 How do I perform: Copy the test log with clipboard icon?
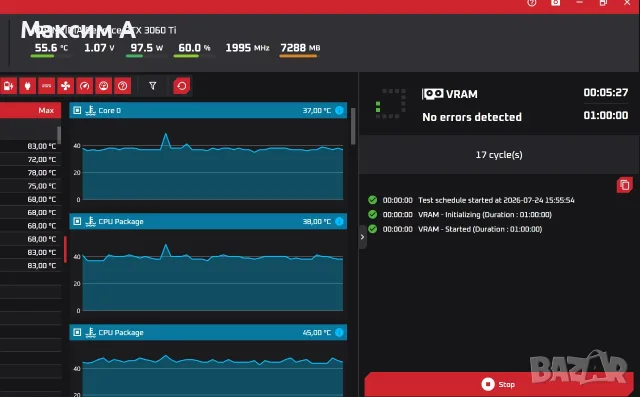624,185
